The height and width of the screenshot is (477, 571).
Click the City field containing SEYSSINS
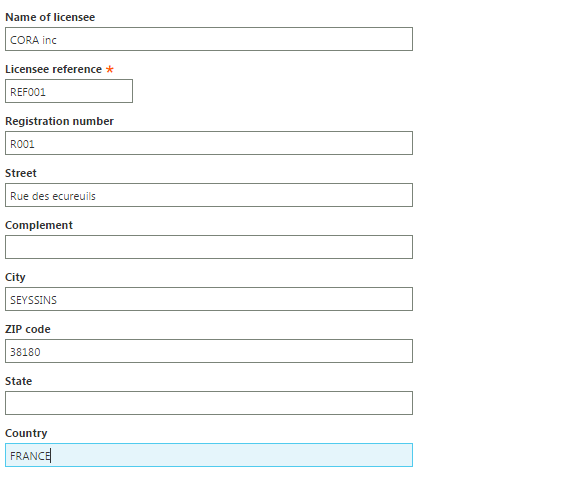pyautogui.click(x=209, y=299)
